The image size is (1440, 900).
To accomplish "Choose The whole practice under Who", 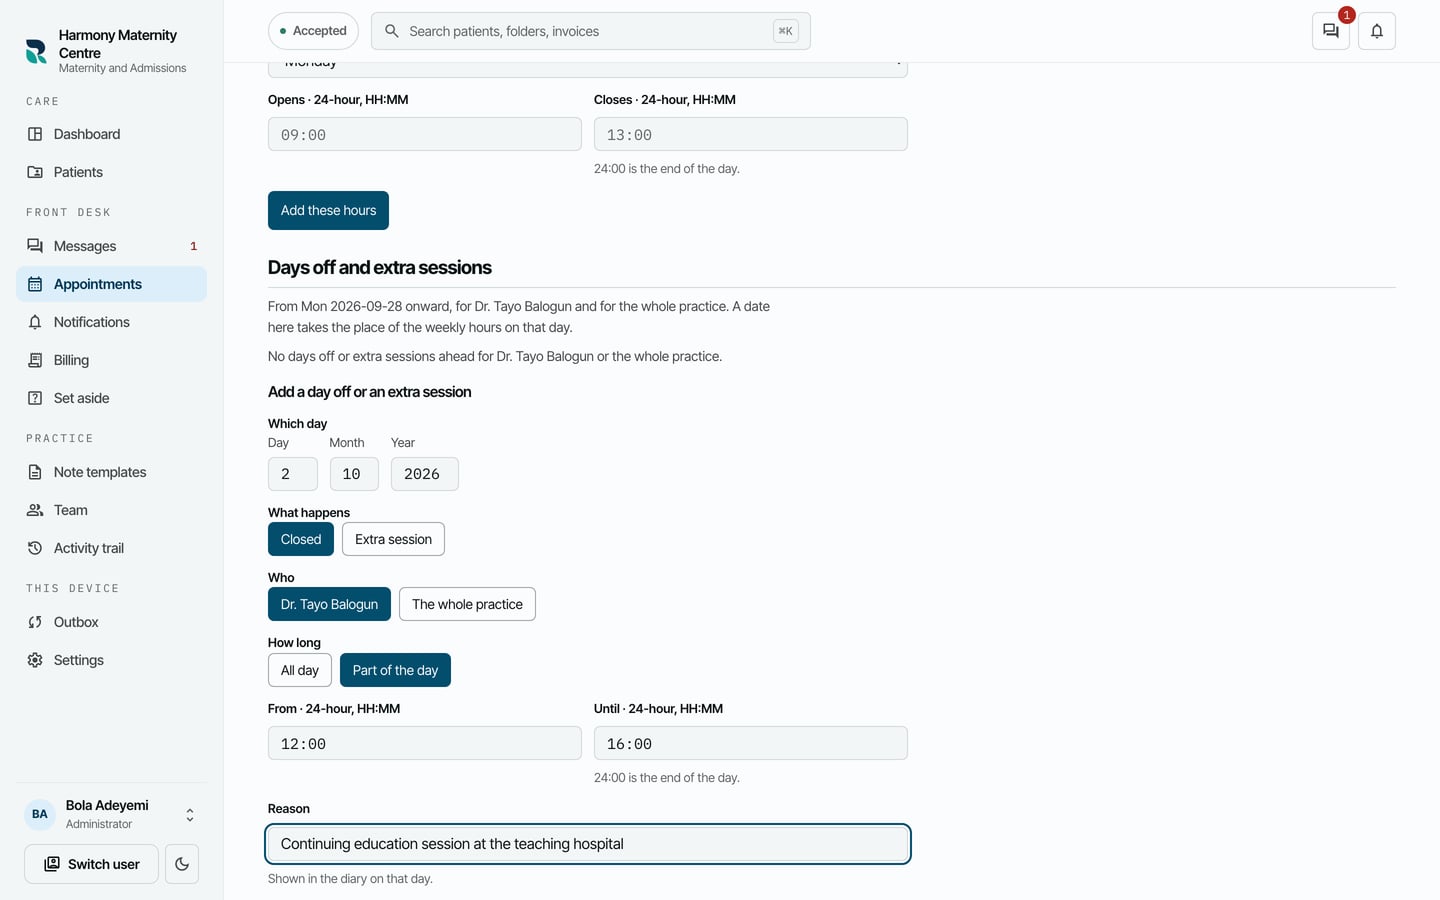I will [x=467, y=604].
